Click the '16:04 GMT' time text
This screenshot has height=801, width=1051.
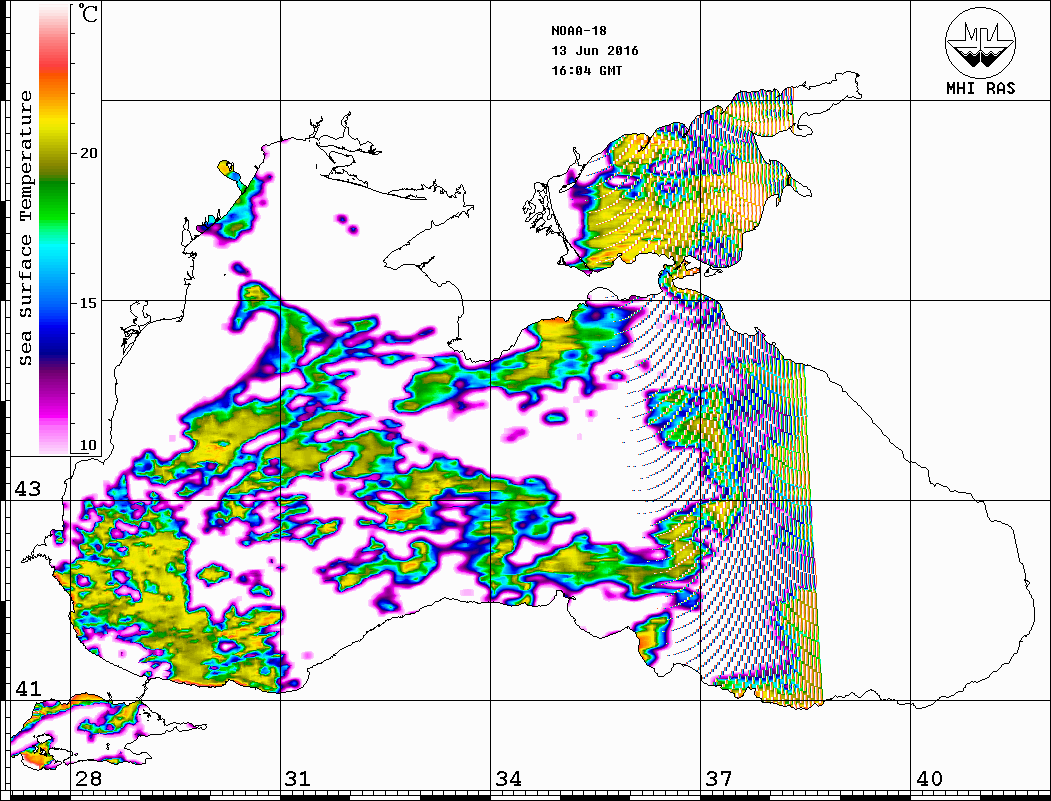click(x=586, y=70)
